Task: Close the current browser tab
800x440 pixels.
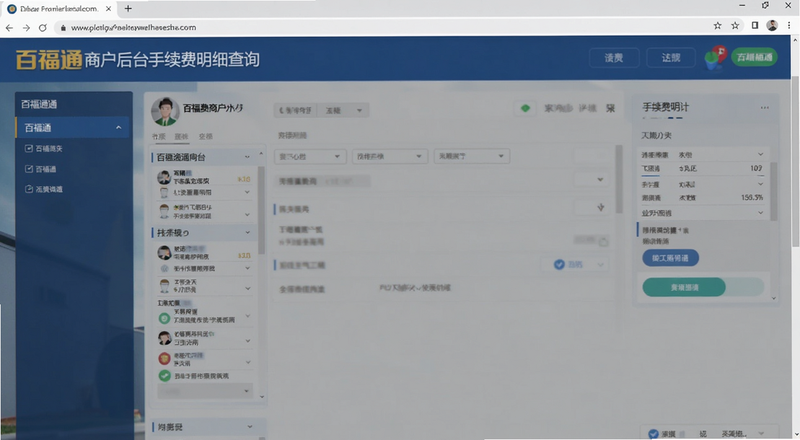Action: click(108, 9)
